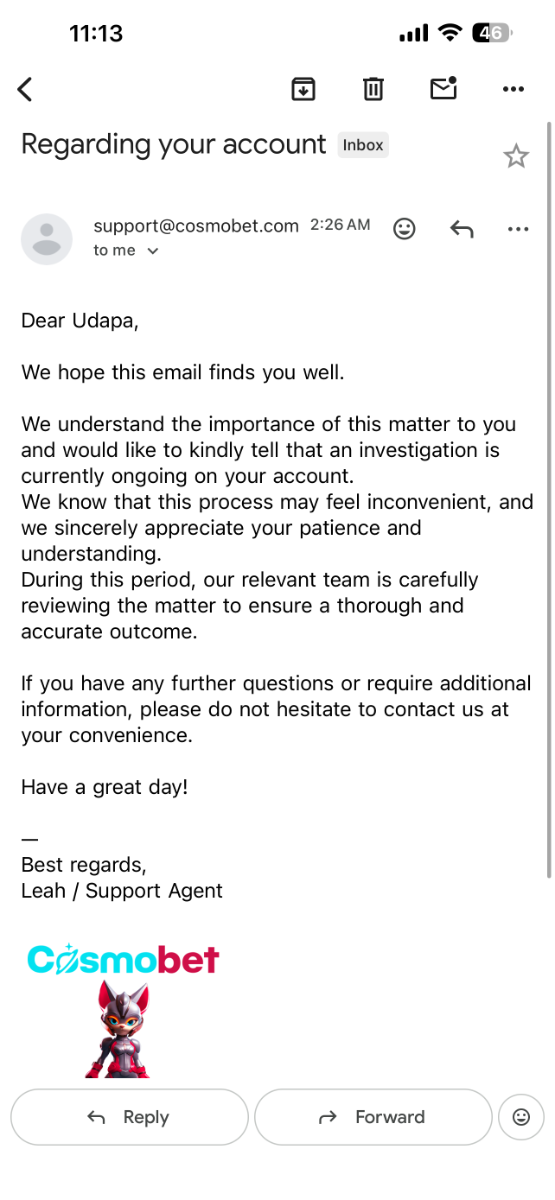
Task: Mark email as unread via the envelope icon
Action: [443, 88]
